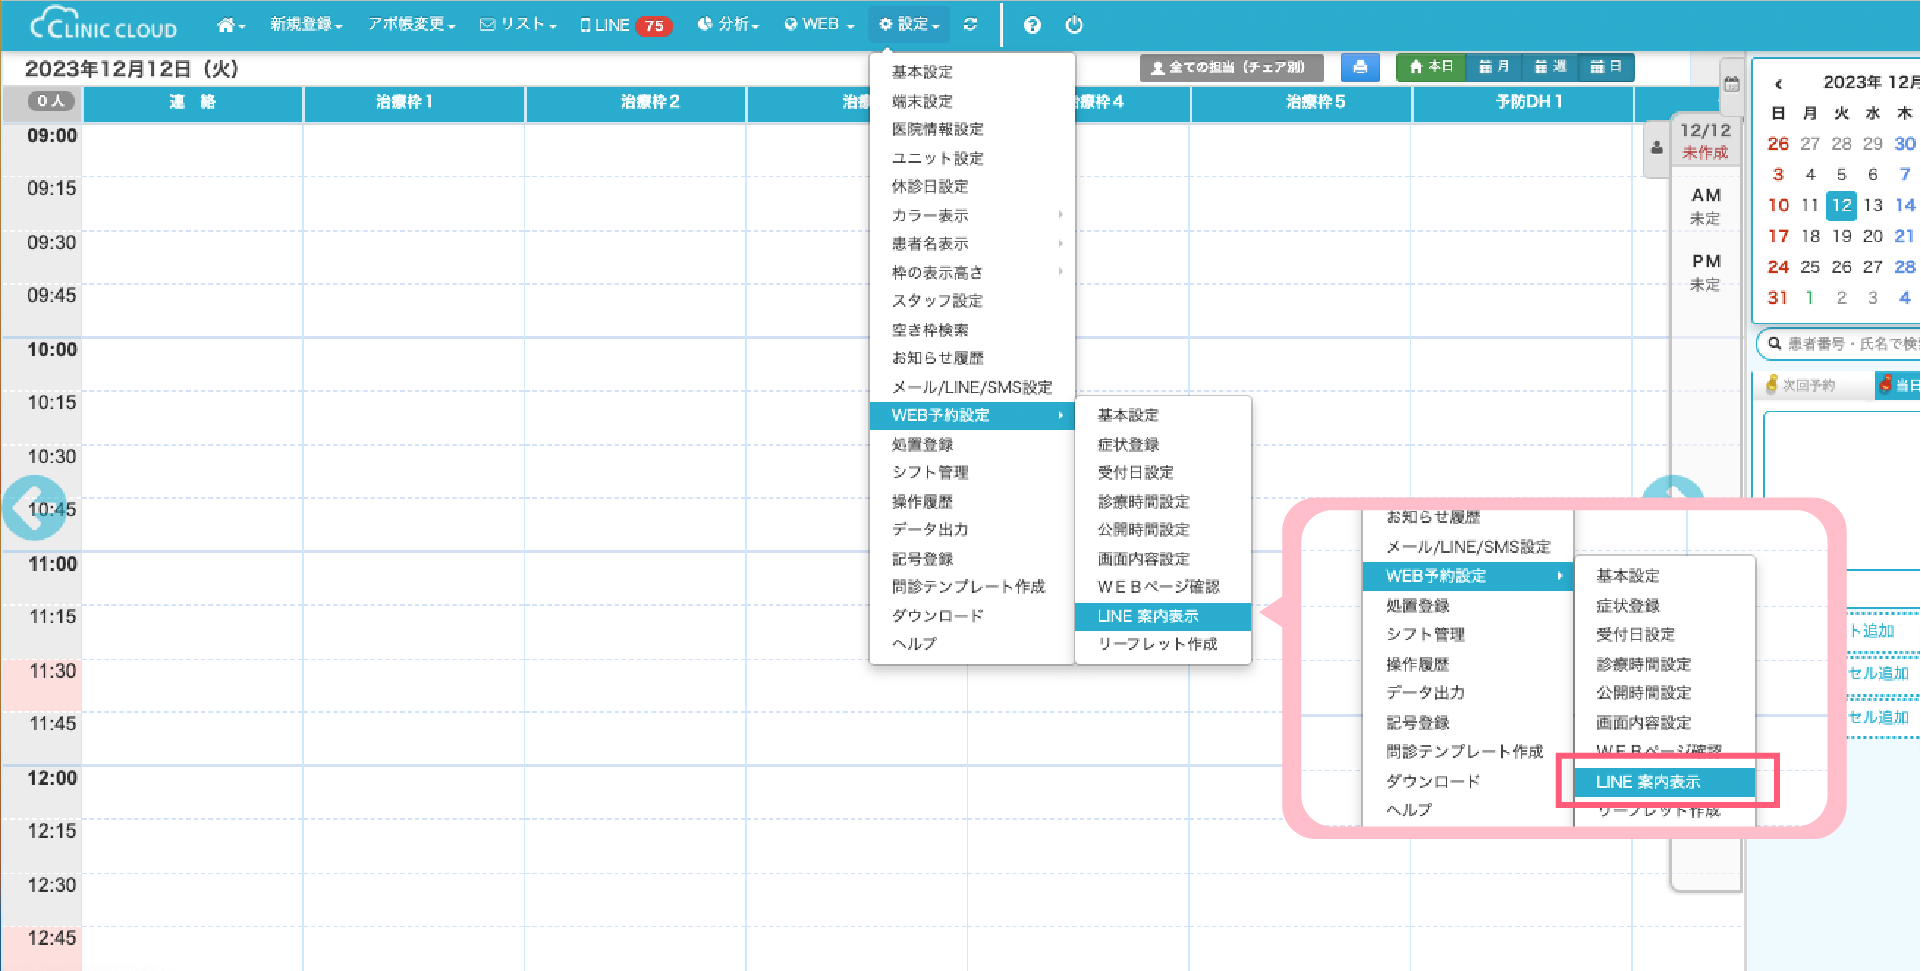The image size is (1921, 971).
Task: Switch to 月 month view
Action: pos(1493,67)
